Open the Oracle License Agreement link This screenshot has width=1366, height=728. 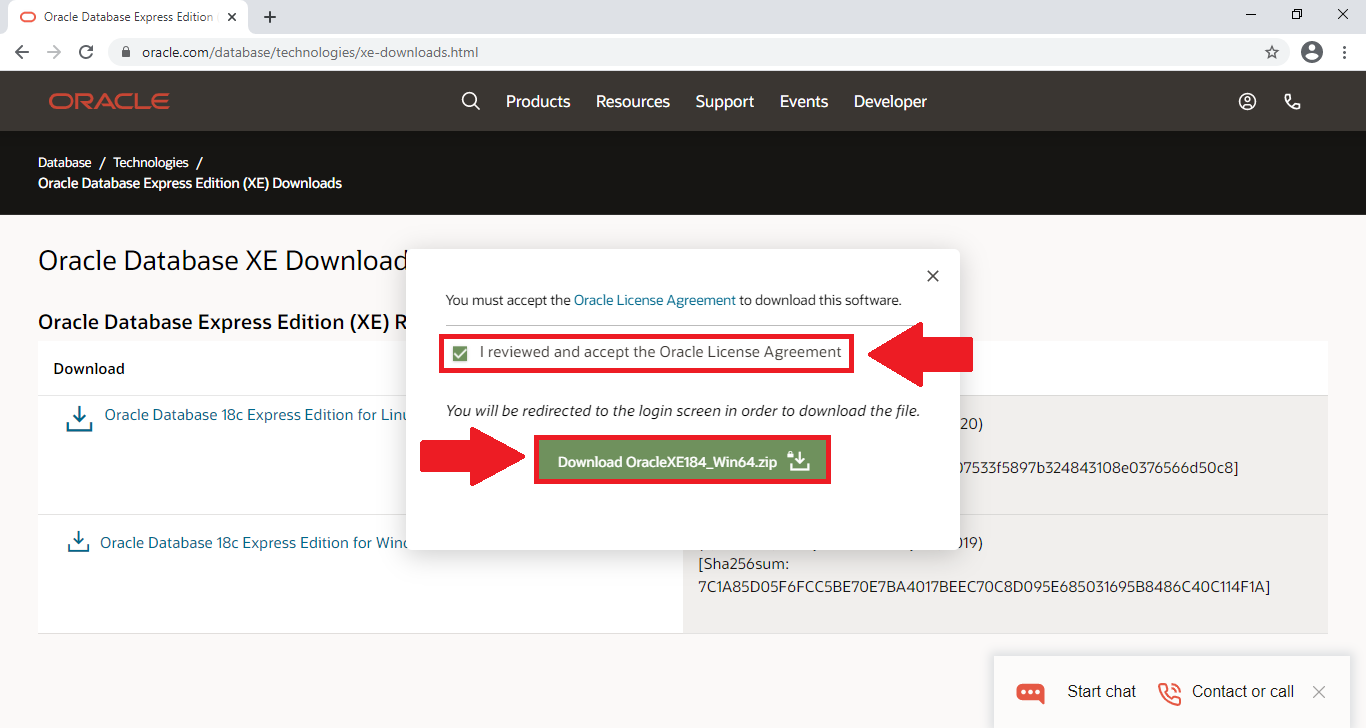[x=655, y=300]
